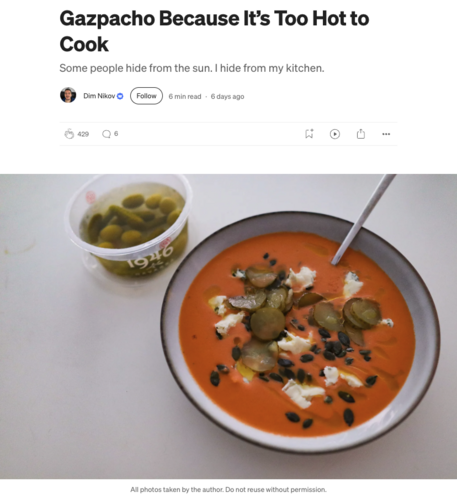Follow the author Dim Nikov

tap(146, 96)
